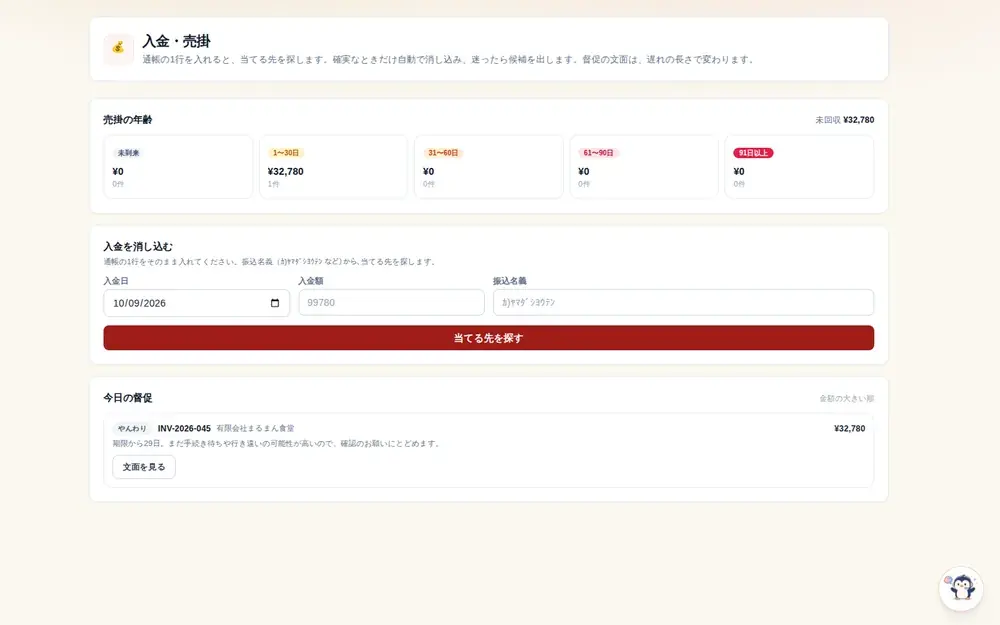Click the 今日の督促 section heading
This screenshot has height=625, width=1000.
pyautogui.click(x=128, y=398)
